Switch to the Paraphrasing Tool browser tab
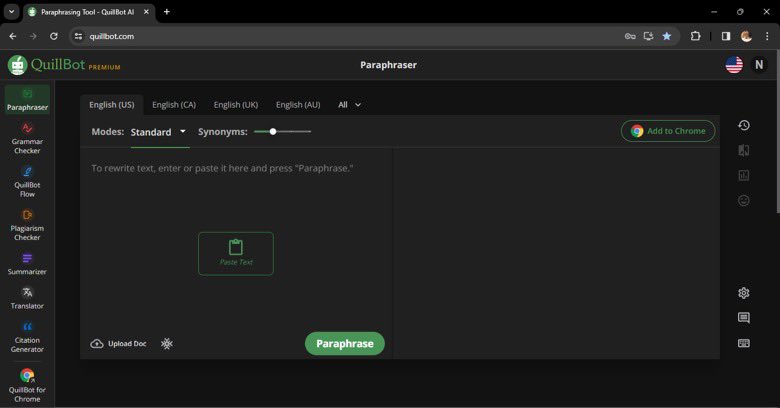Image resolution: width=780 pixels, height=408 pixels. pyautogui.click(x=88, y=12)
